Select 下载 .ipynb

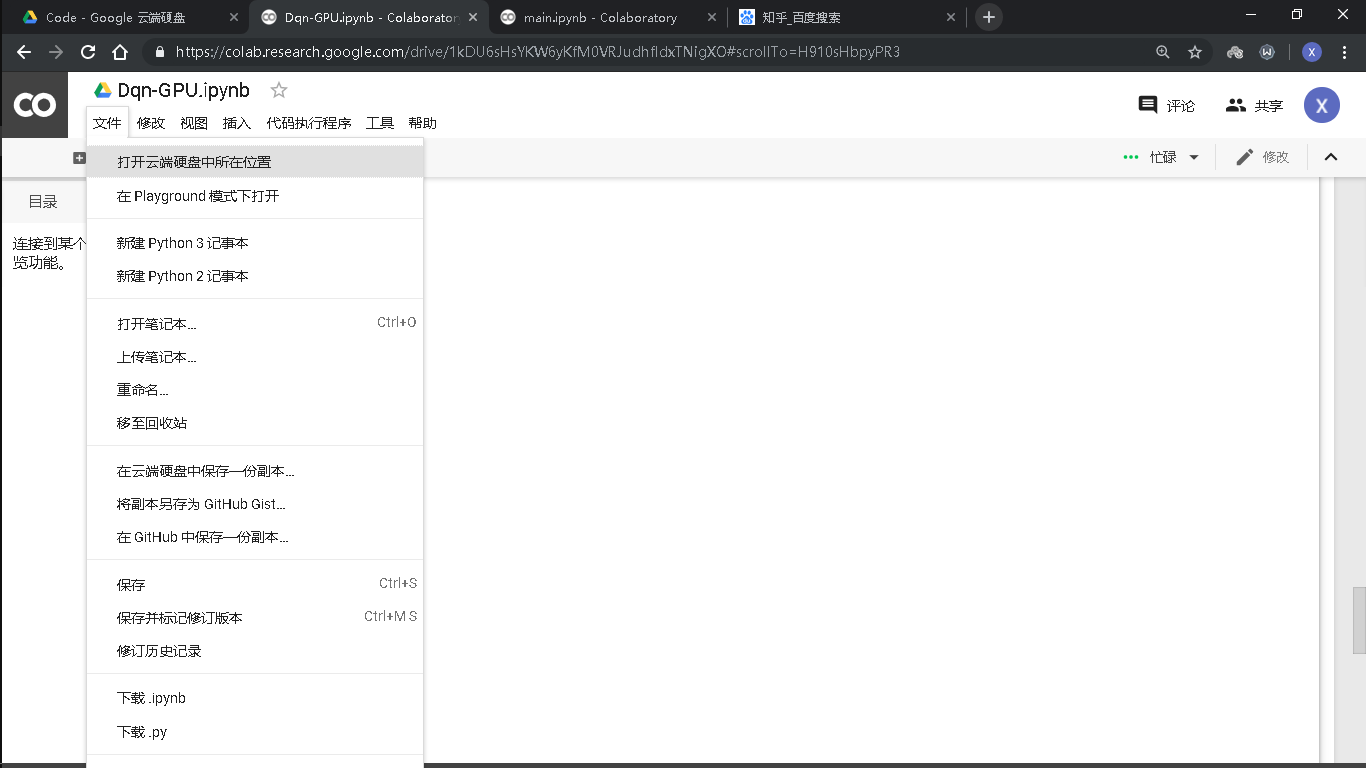255,698
